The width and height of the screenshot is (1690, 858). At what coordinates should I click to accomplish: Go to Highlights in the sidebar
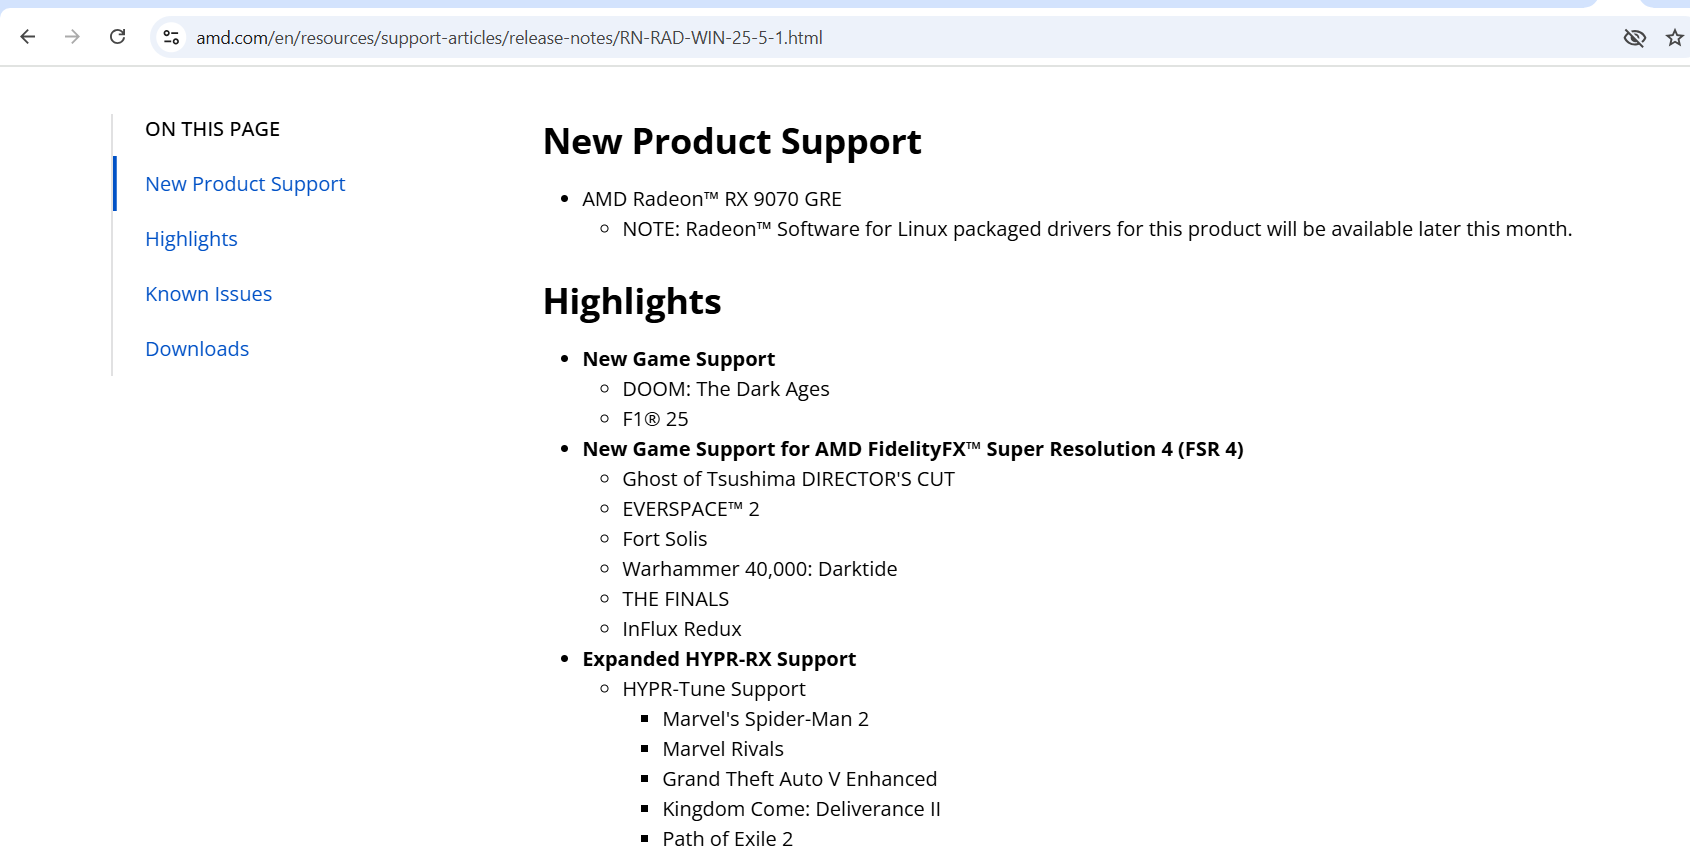pos(191,239)
